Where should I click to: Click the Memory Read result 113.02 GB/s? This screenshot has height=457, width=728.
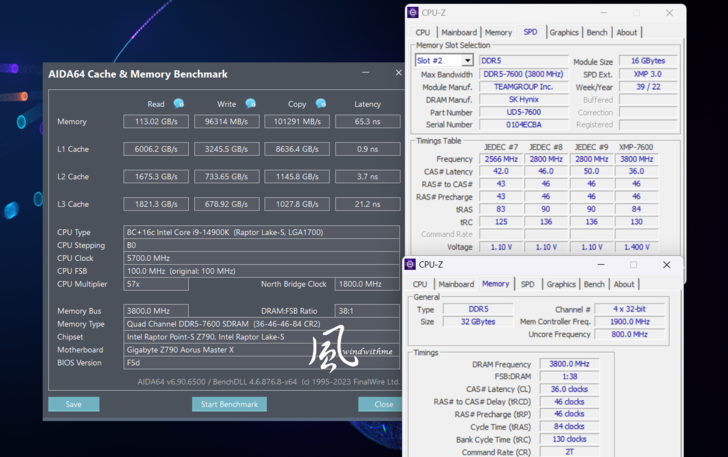[x=155, y=122]
